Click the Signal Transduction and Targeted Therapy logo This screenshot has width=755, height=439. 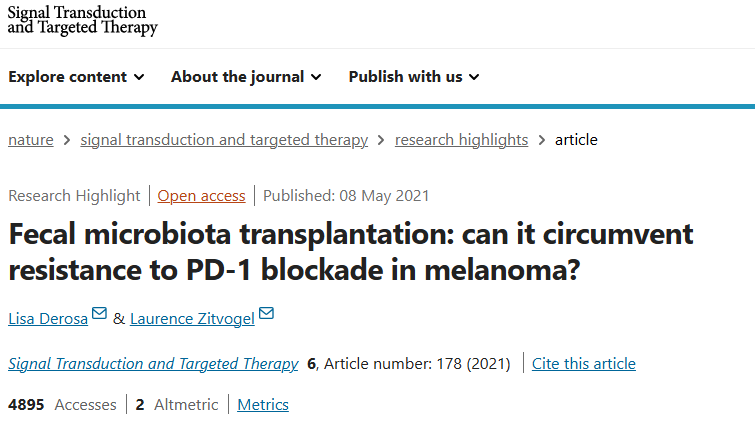point(83,21)
